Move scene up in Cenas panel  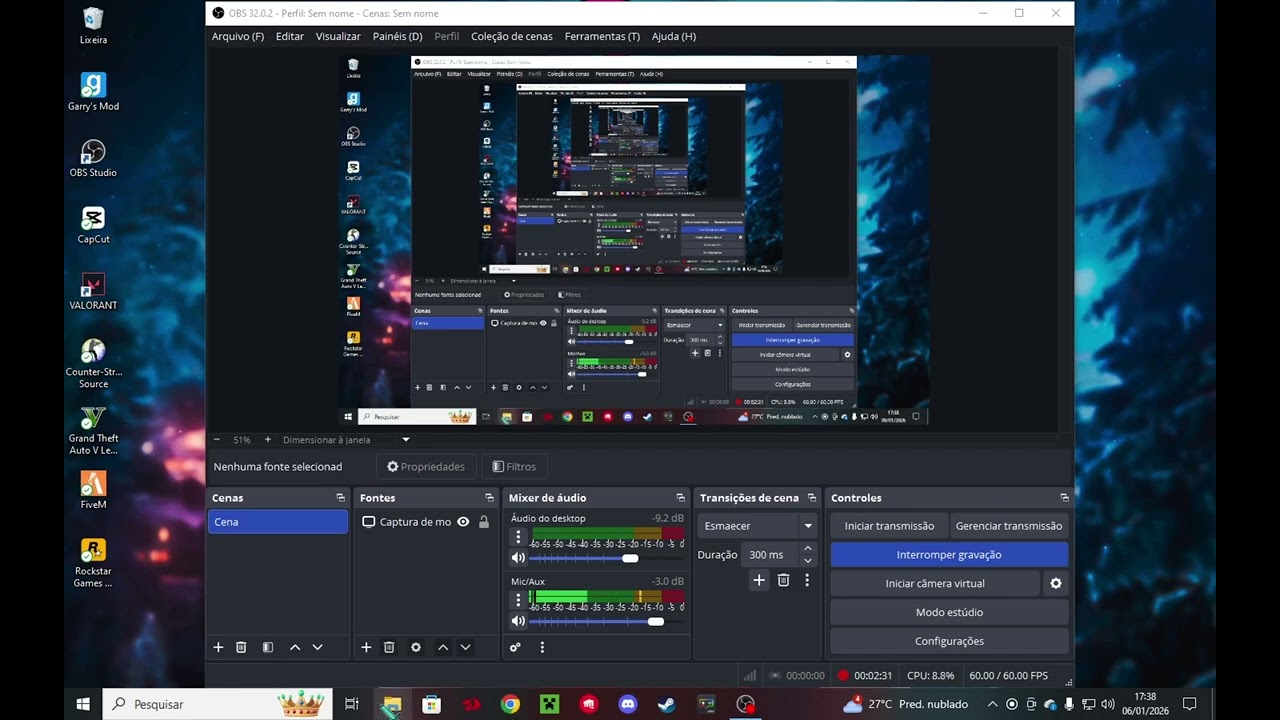pos(295,648)
